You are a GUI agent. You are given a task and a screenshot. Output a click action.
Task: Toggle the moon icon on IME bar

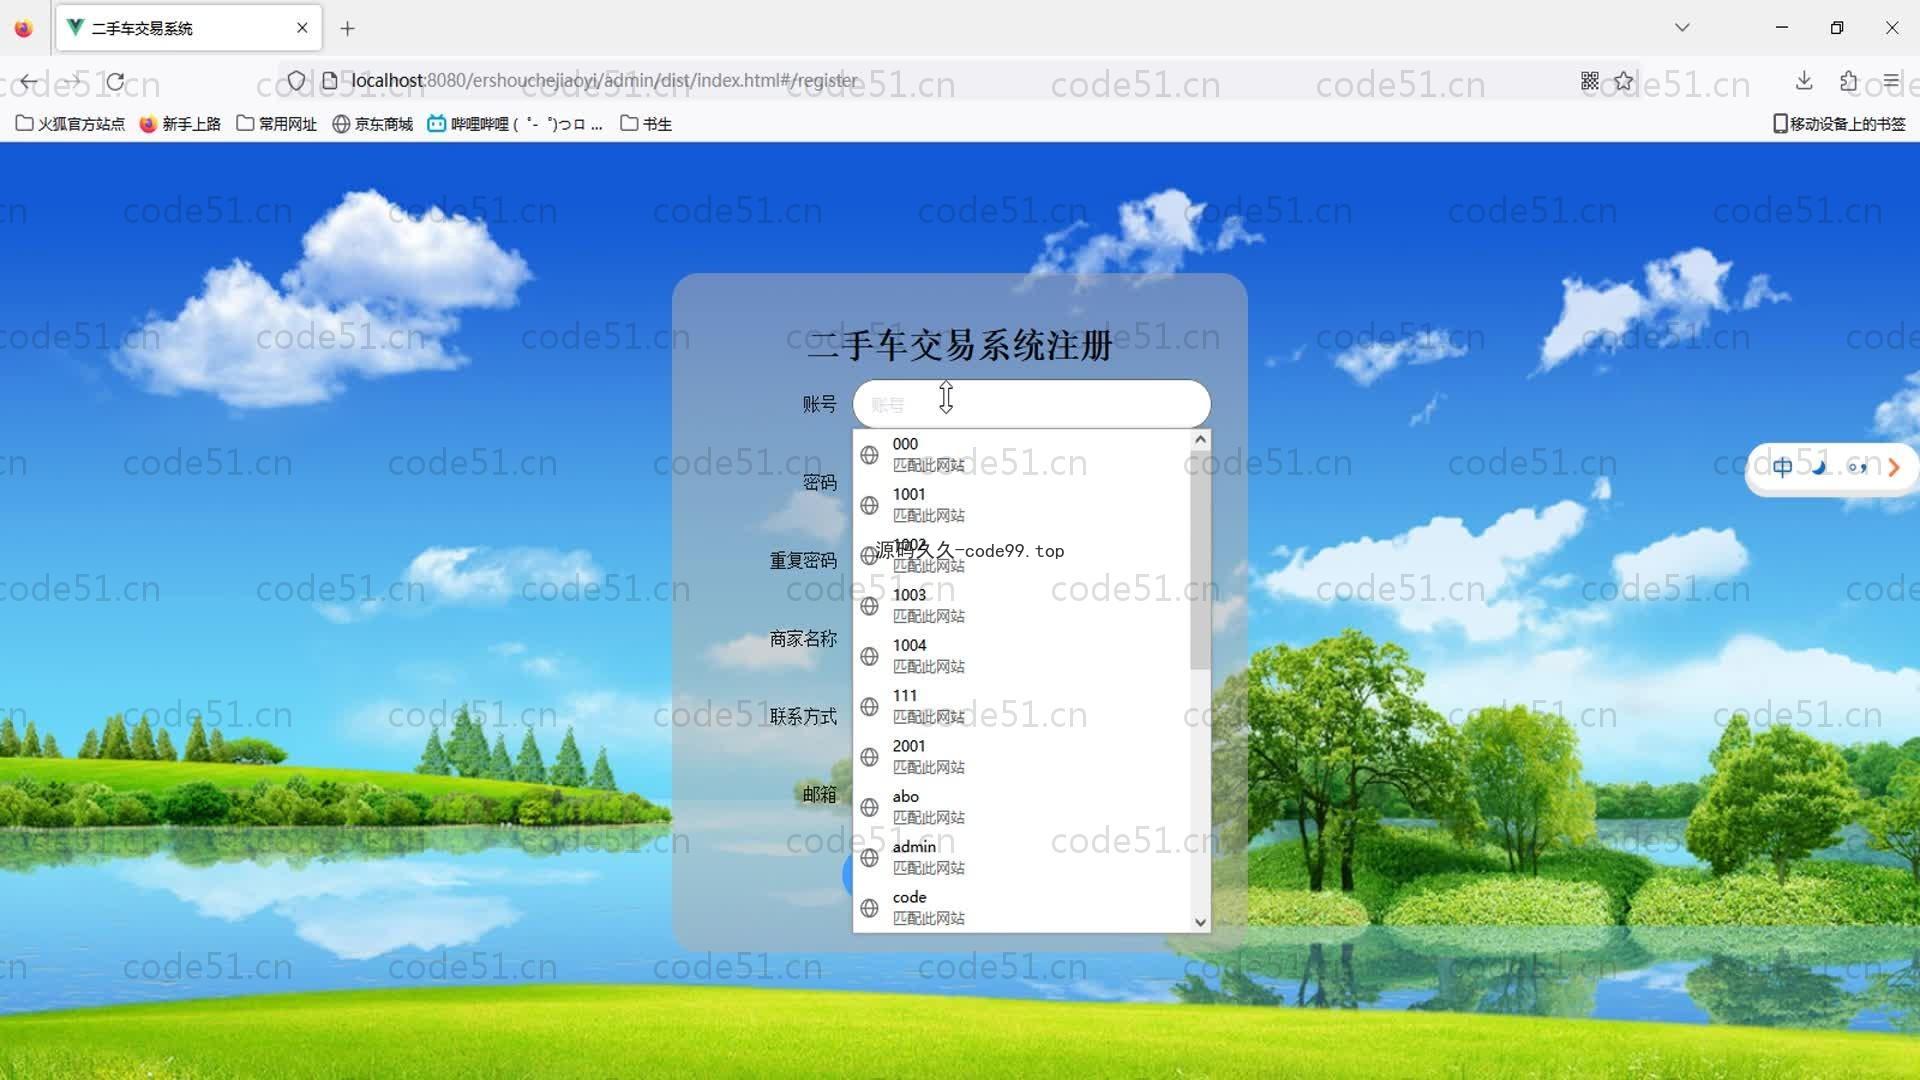[1819, 467]
